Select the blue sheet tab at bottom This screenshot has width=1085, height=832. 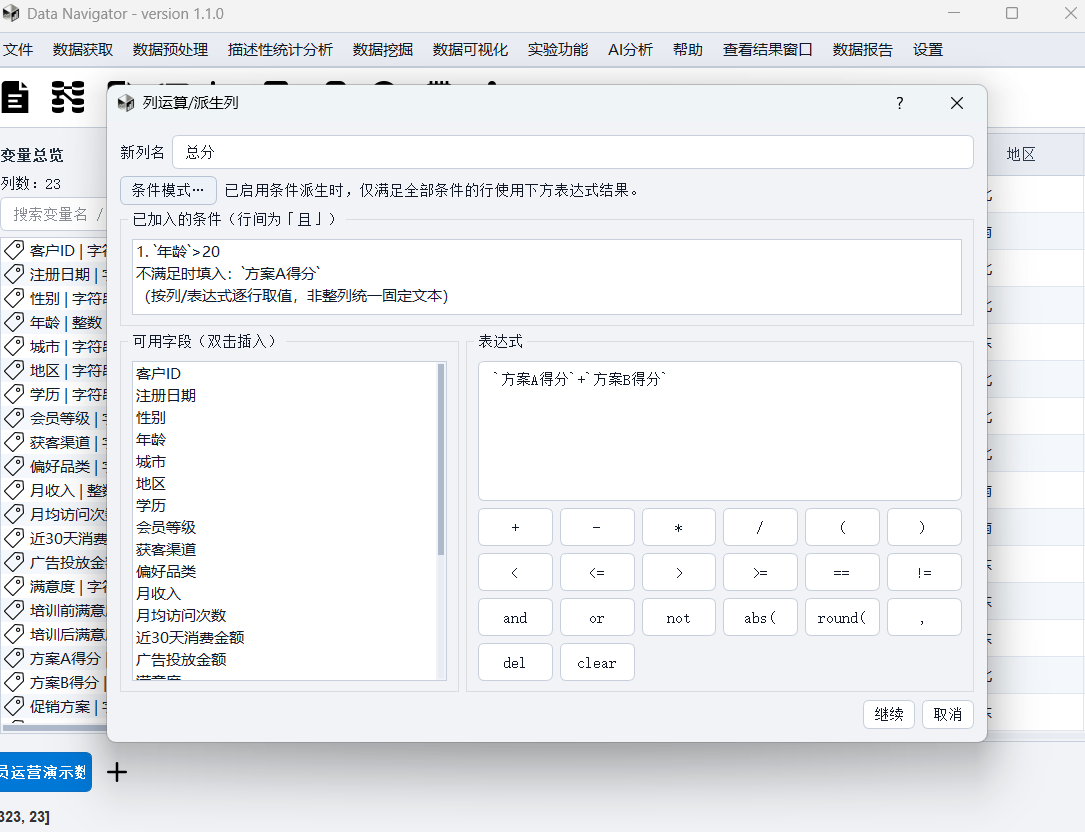(x=46, y=772)
